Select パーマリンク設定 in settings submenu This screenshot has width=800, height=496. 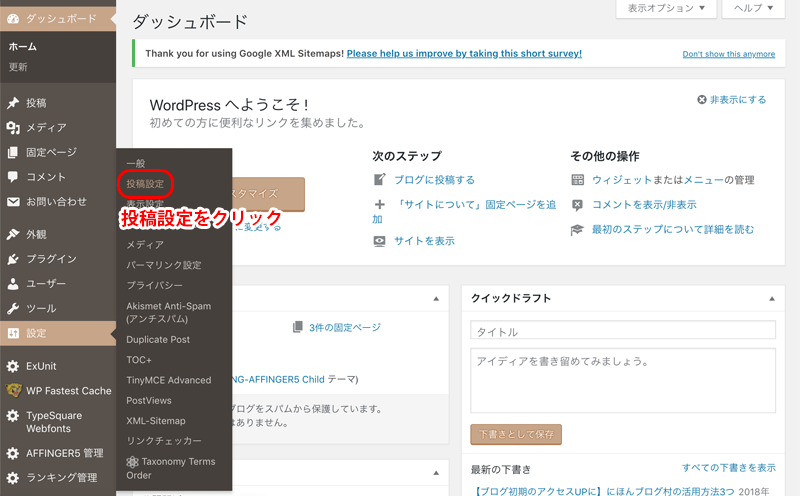[164, 265]
